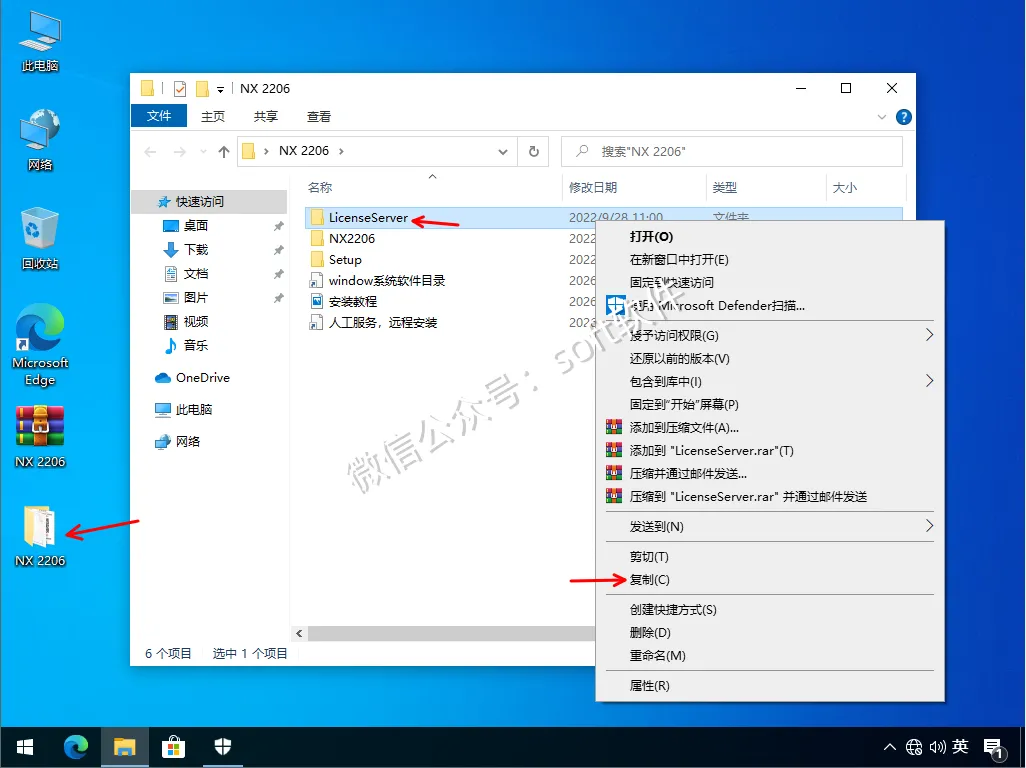This screenshot has height=768, width=1026.
Task: Click the horizontal scrollbar left arrow
Action: coord(299,633)
